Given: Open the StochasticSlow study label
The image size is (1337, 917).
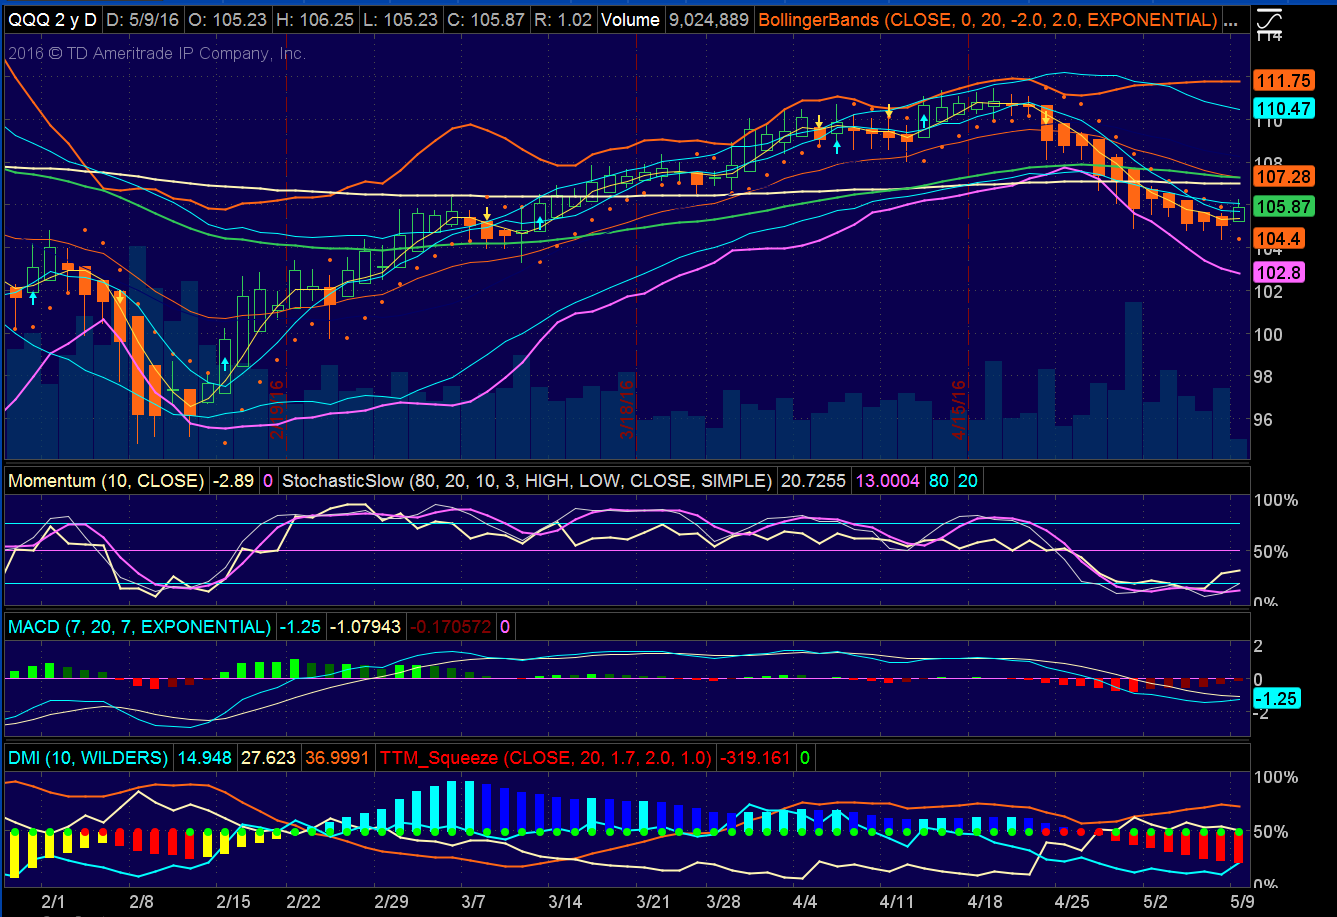Looking at the screenshot, I should coord(526,481).
